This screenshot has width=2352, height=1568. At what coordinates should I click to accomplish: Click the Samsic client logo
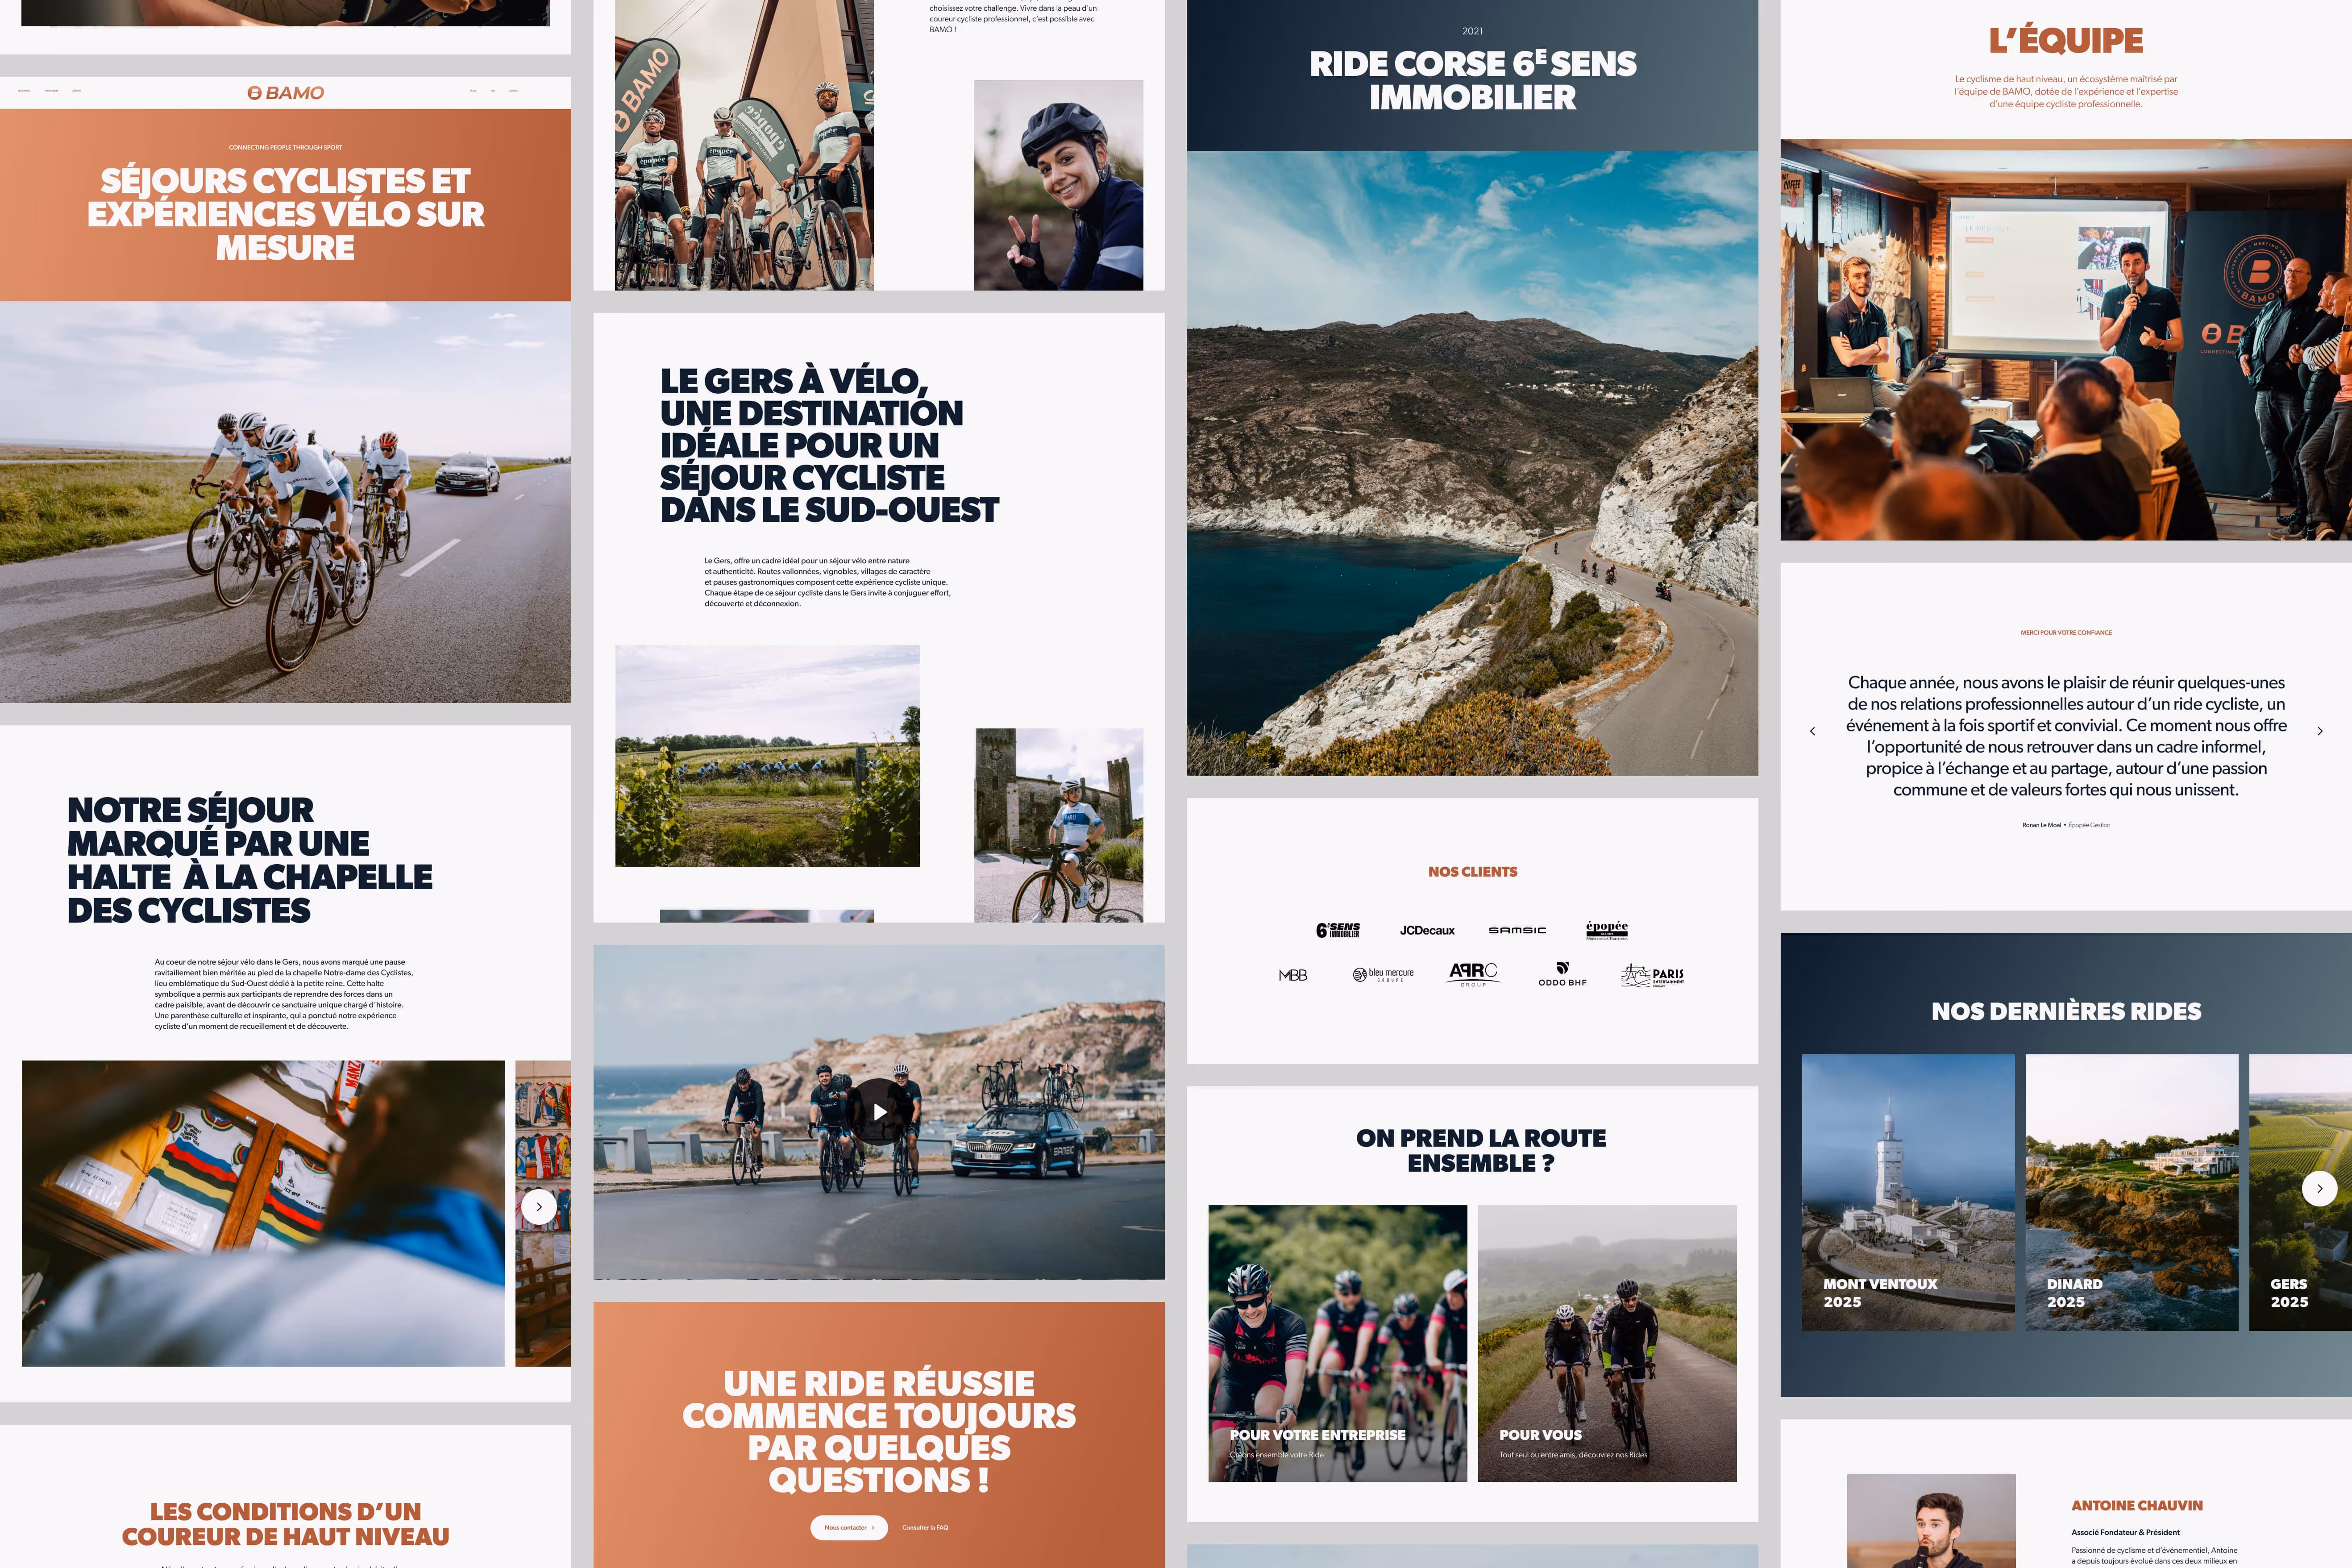1517,930
